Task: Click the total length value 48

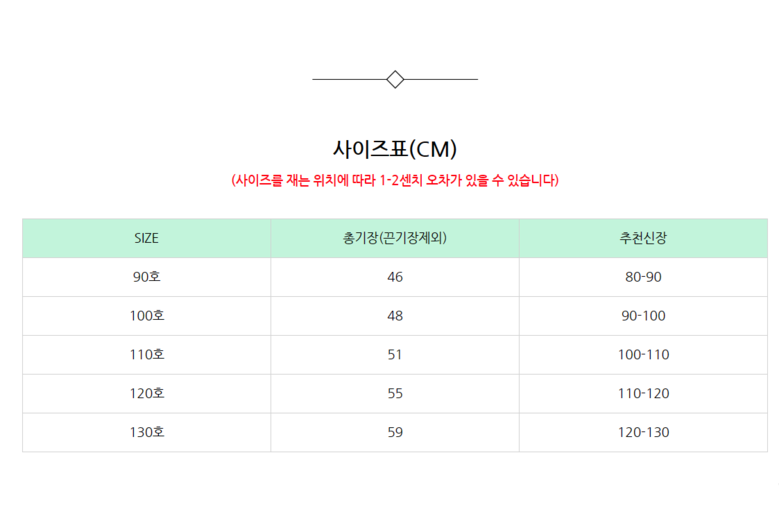Action: pyautogui.click(x=395, y=316)
